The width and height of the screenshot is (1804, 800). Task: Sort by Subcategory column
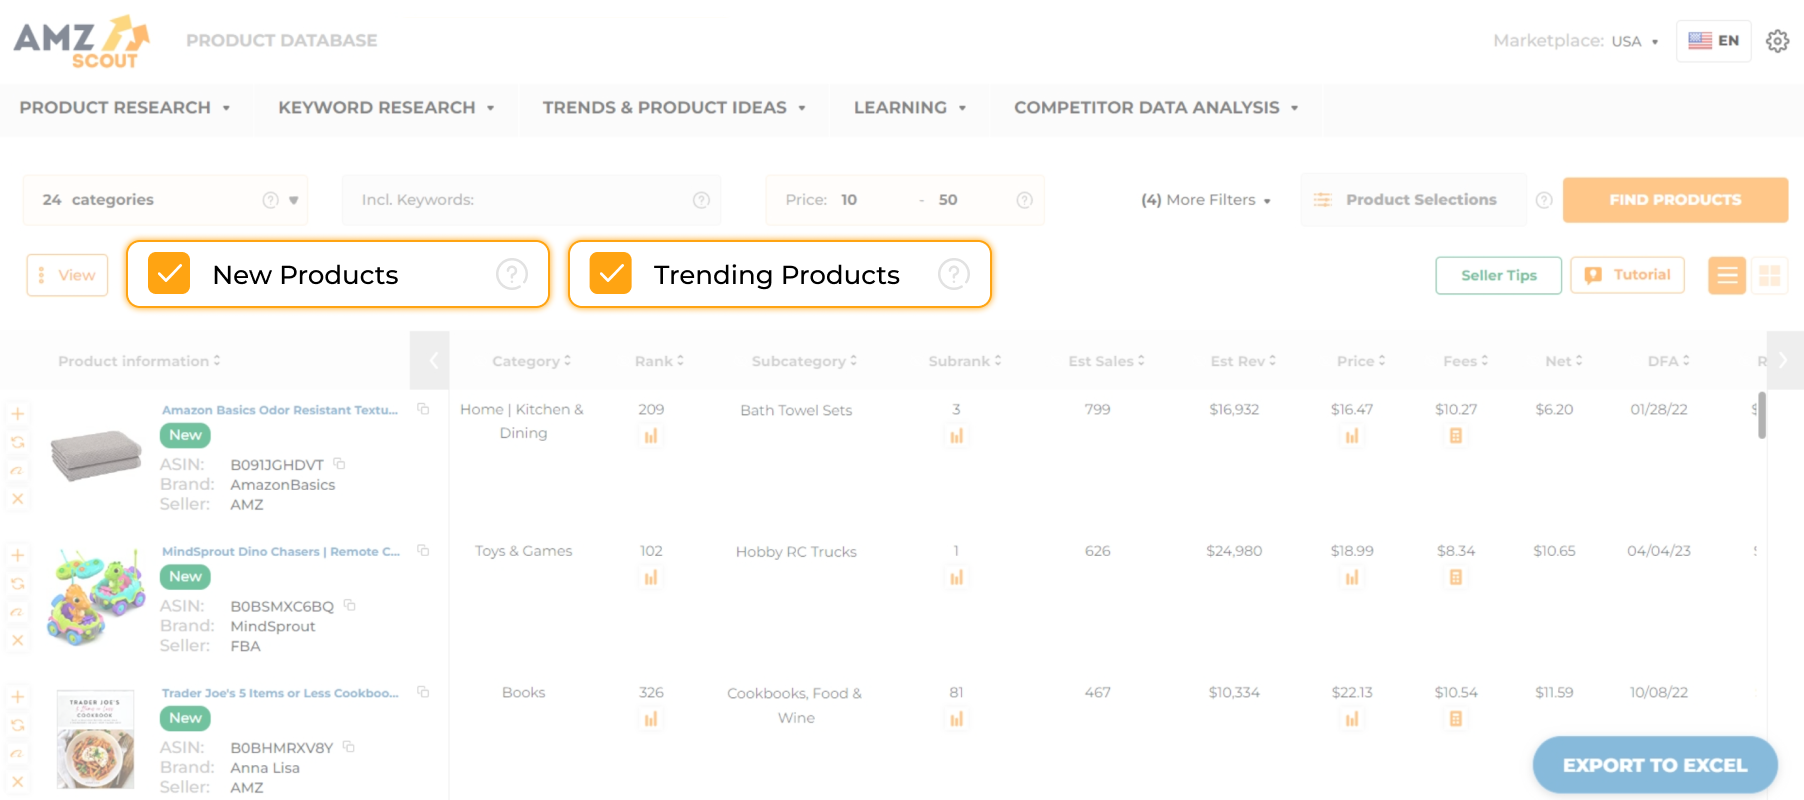804,361
